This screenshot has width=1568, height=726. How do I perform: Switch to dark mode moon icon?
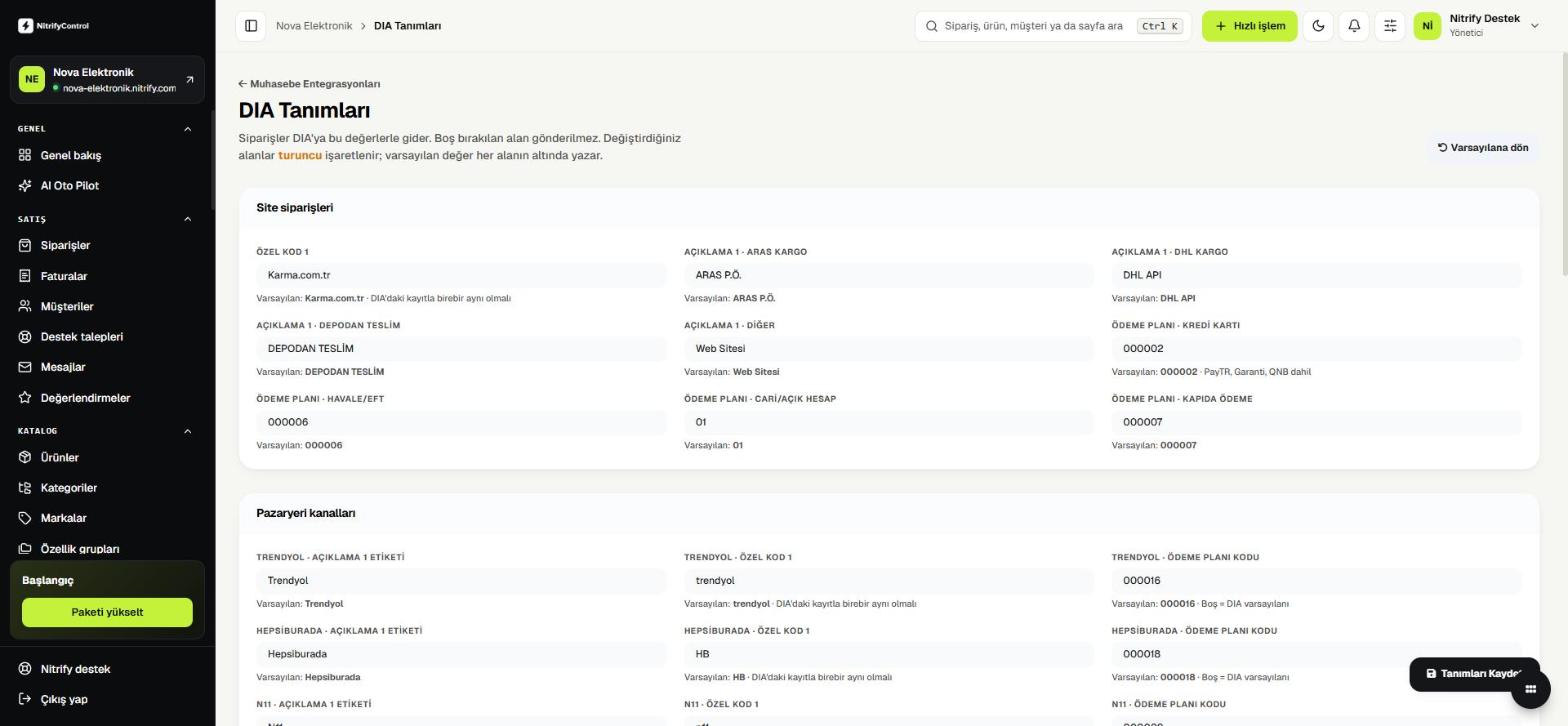[x=1318, y=26]
